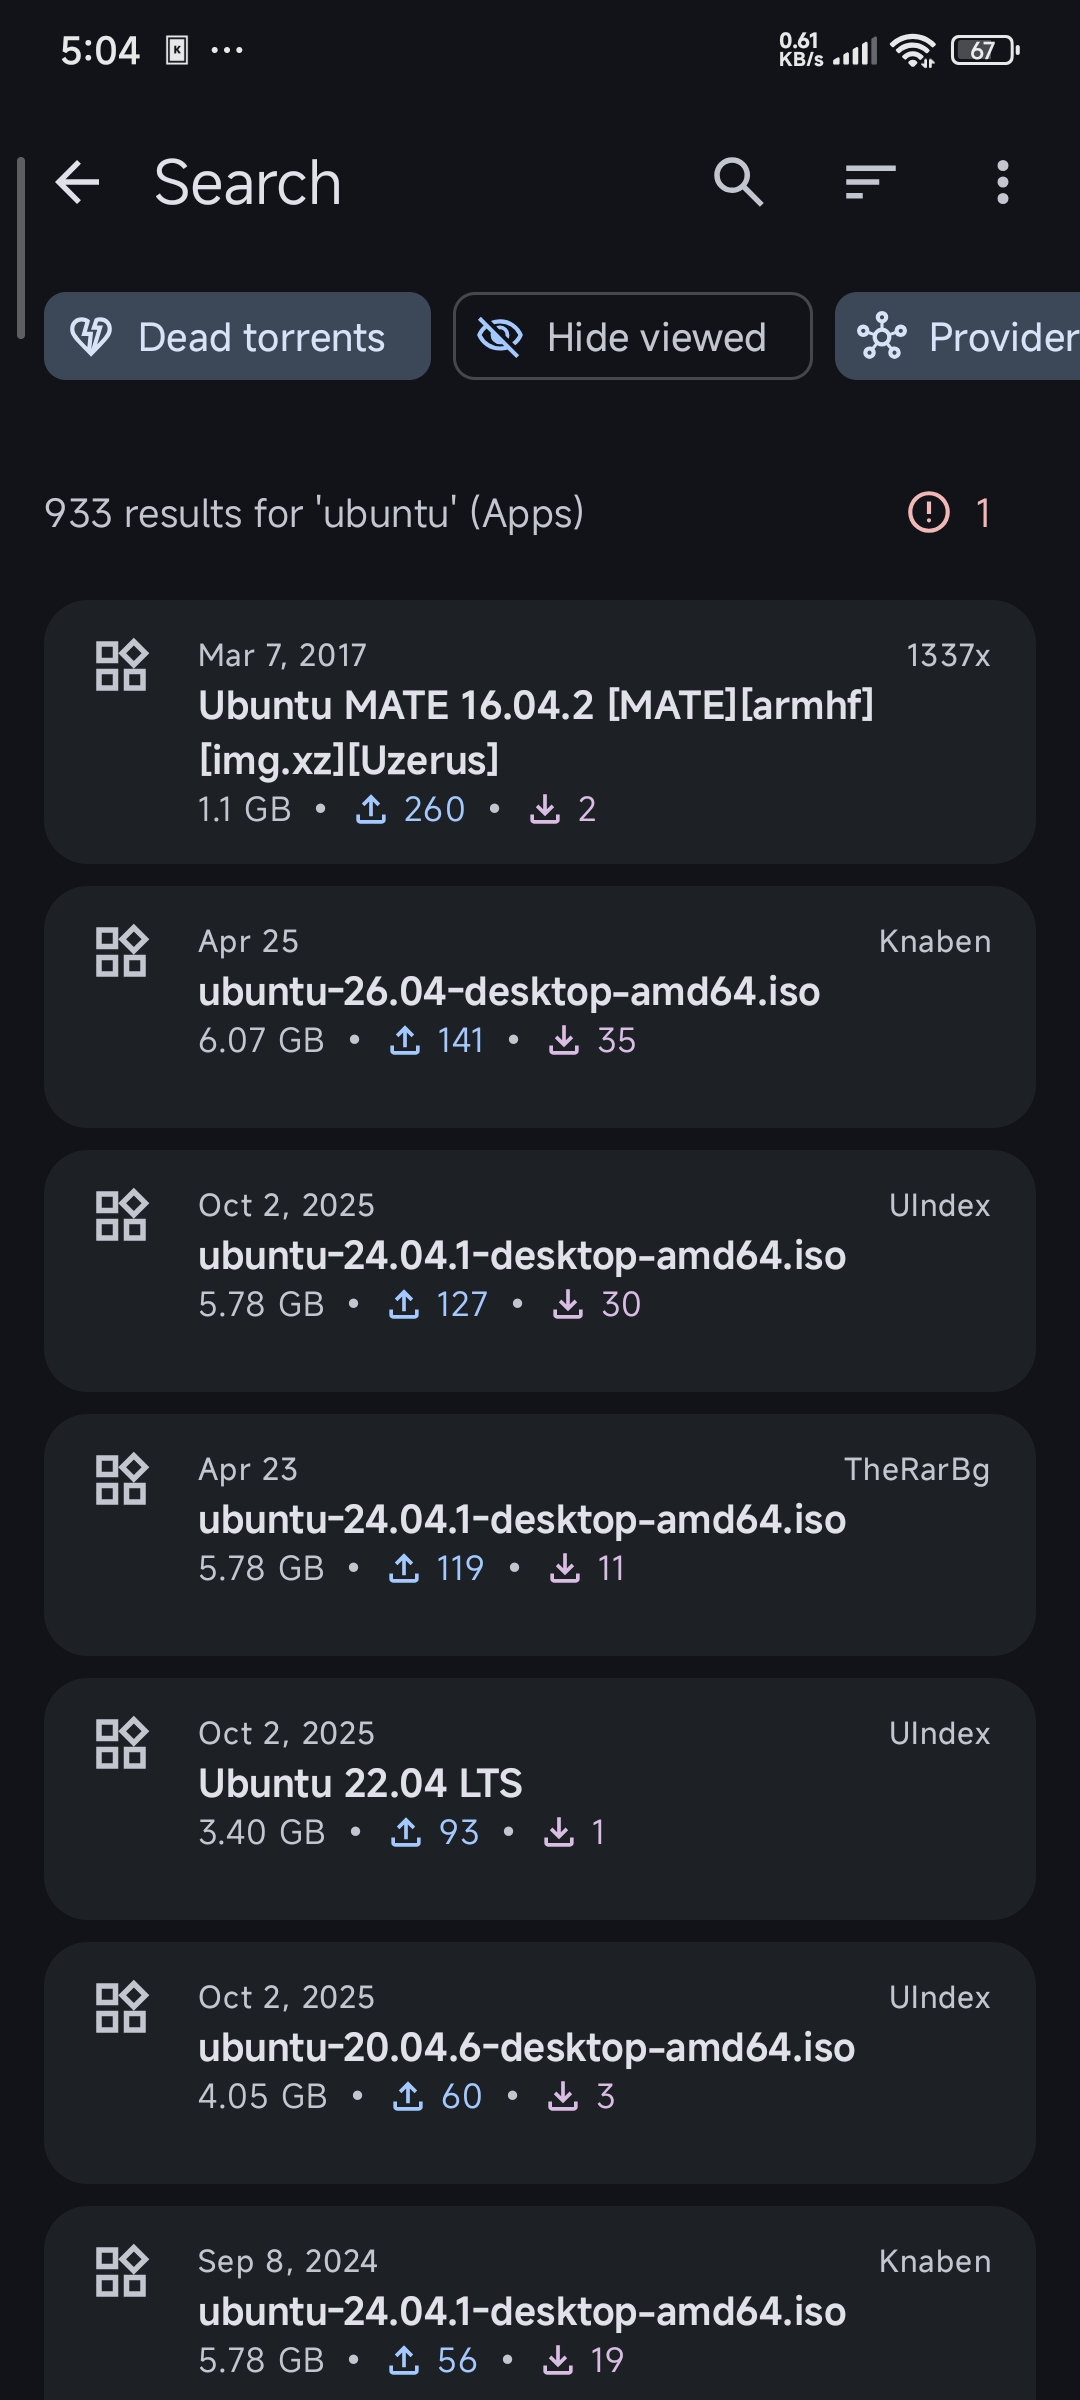Open ubuntu-20.04.6-desktop-amd64.iso result
Image resolution: width=1080 pixels, height=2400 pixels.
(540, 2063)
